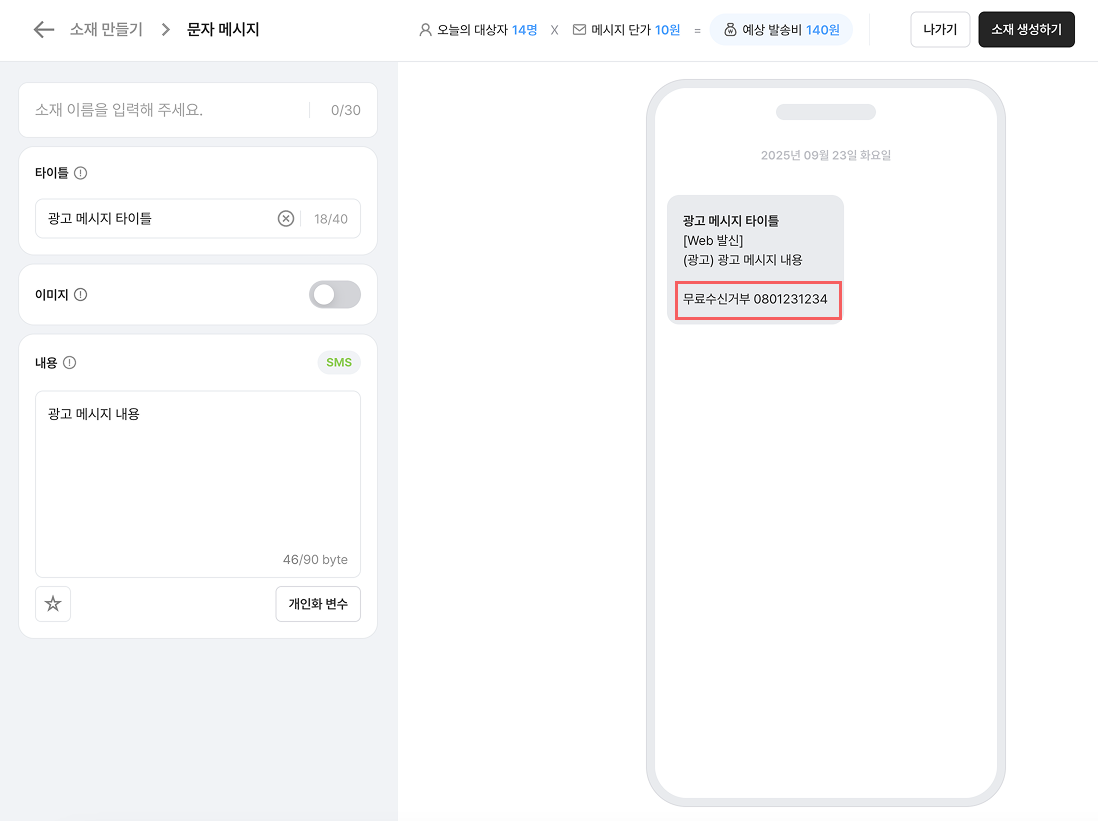Enable the 이미지 toggle switch

334,295
